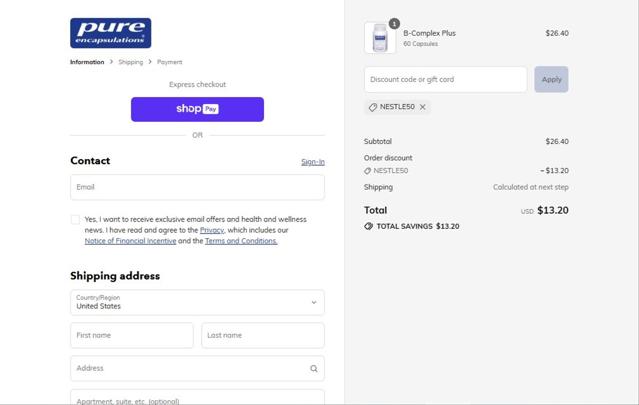Open the Terms and Conditions link
Image resolution: width=639 pixels, height=405 pixels.
click(241, 241)
